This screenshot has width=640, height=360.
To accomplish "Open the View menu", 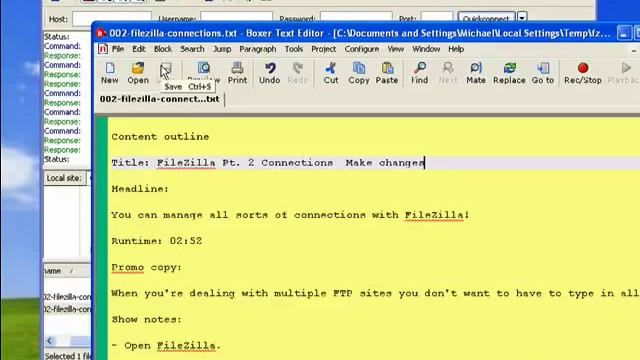I will pos(396,49).
